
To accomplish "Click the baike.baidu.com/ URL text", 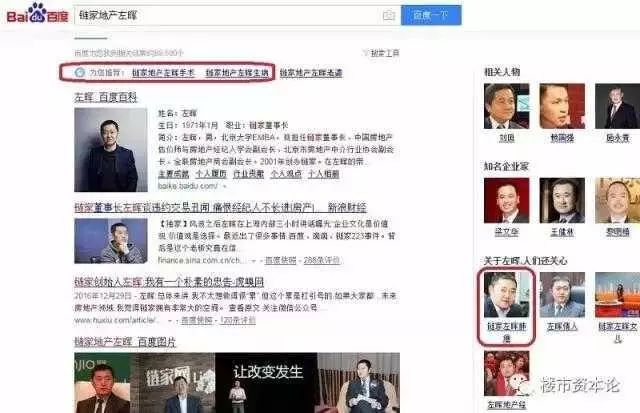I will (x=188, y=186).
